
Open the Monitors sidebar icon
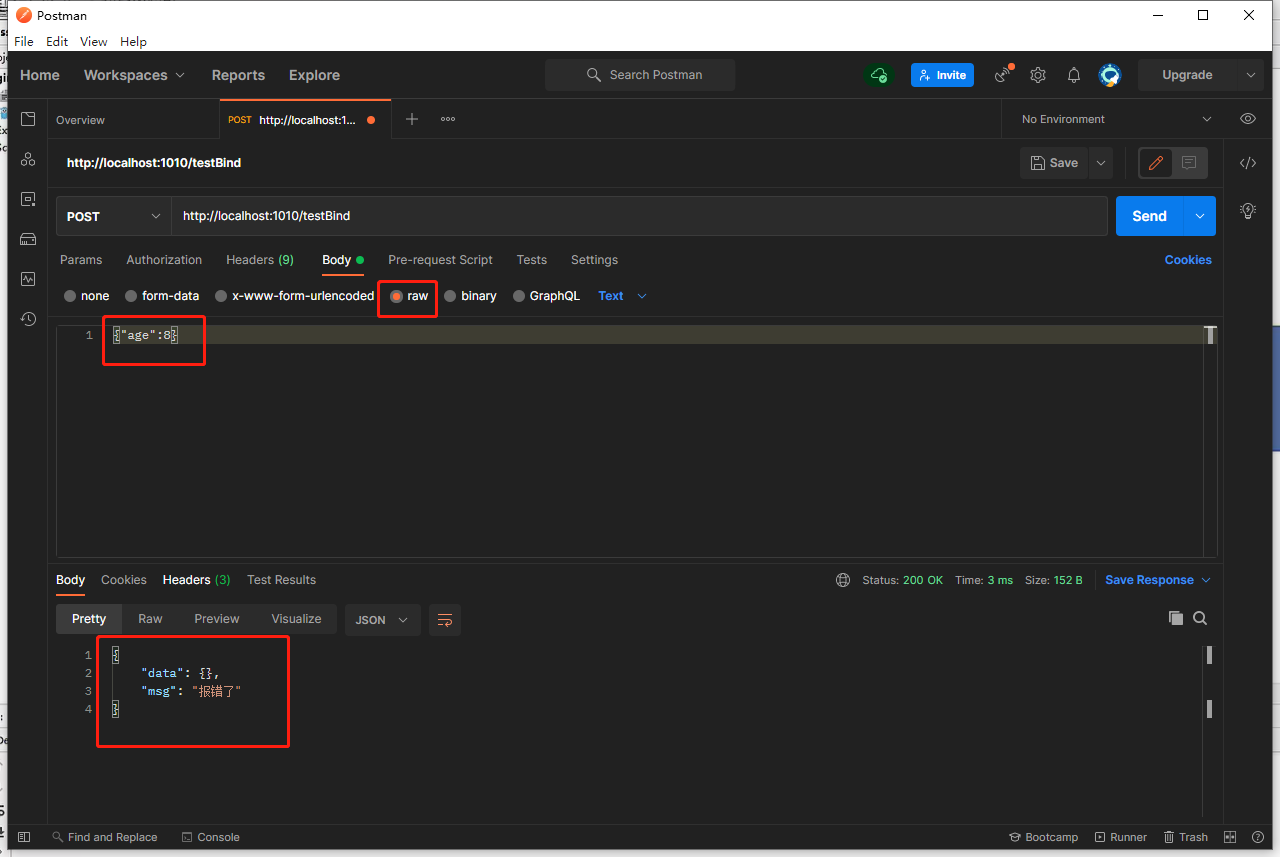[x=28, y=279]
